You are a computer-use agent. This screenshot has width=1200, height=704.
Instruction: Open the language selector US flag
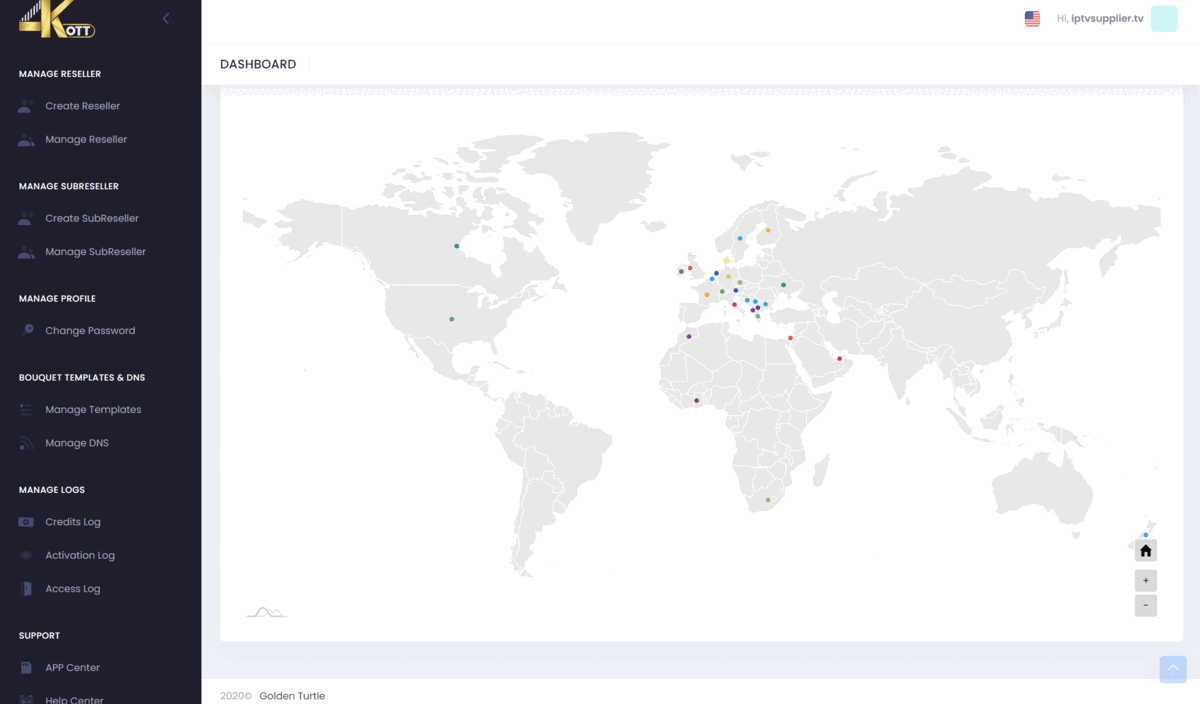click(x=1032, y=19)
